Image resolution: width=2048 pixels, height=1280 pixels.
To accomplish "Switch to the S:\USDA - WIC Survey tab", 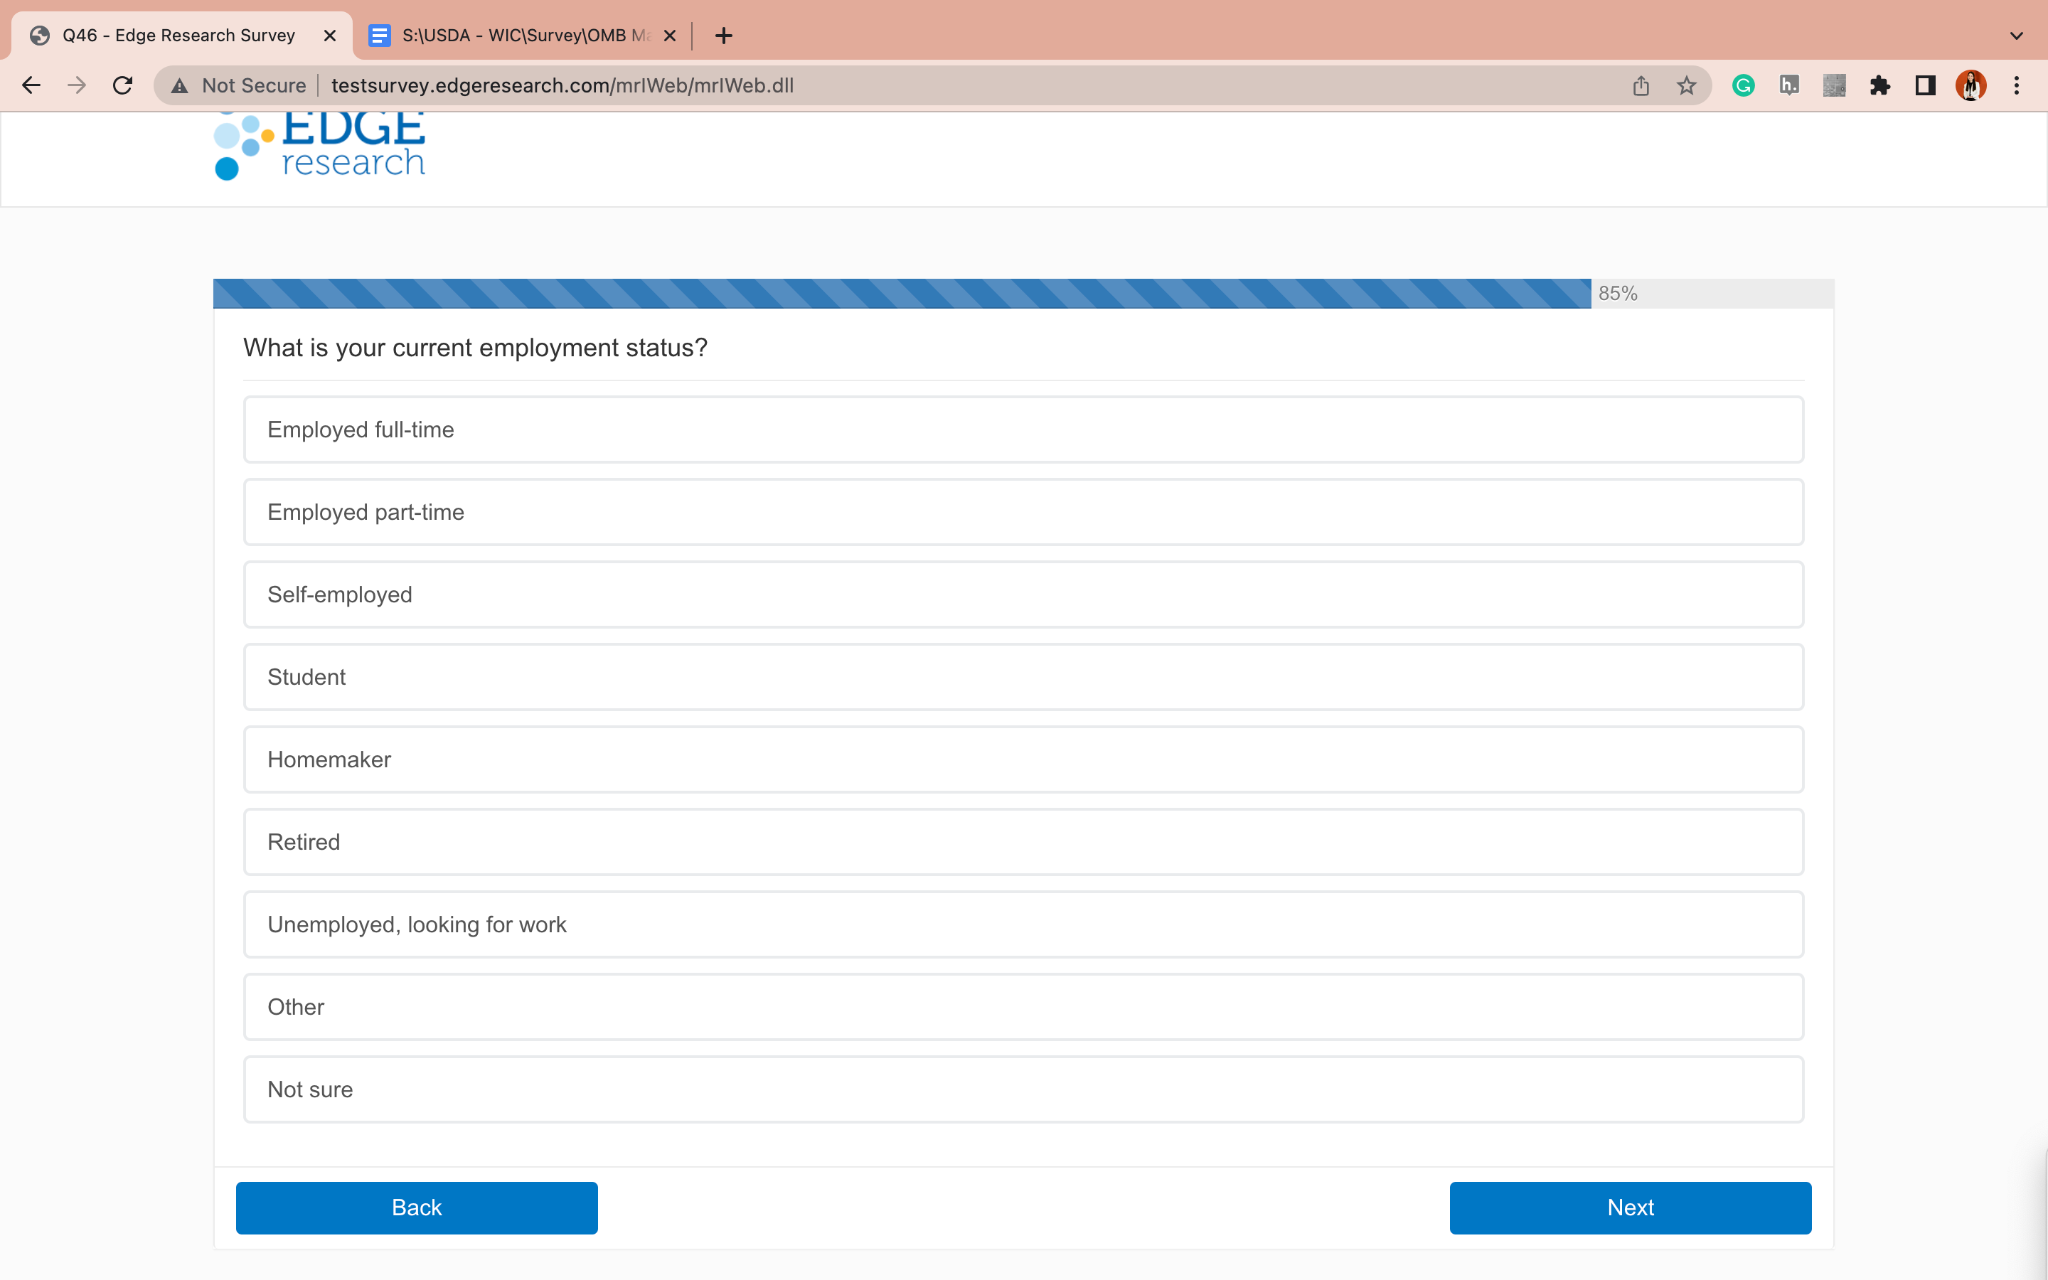I will click(x=515, y=35).
